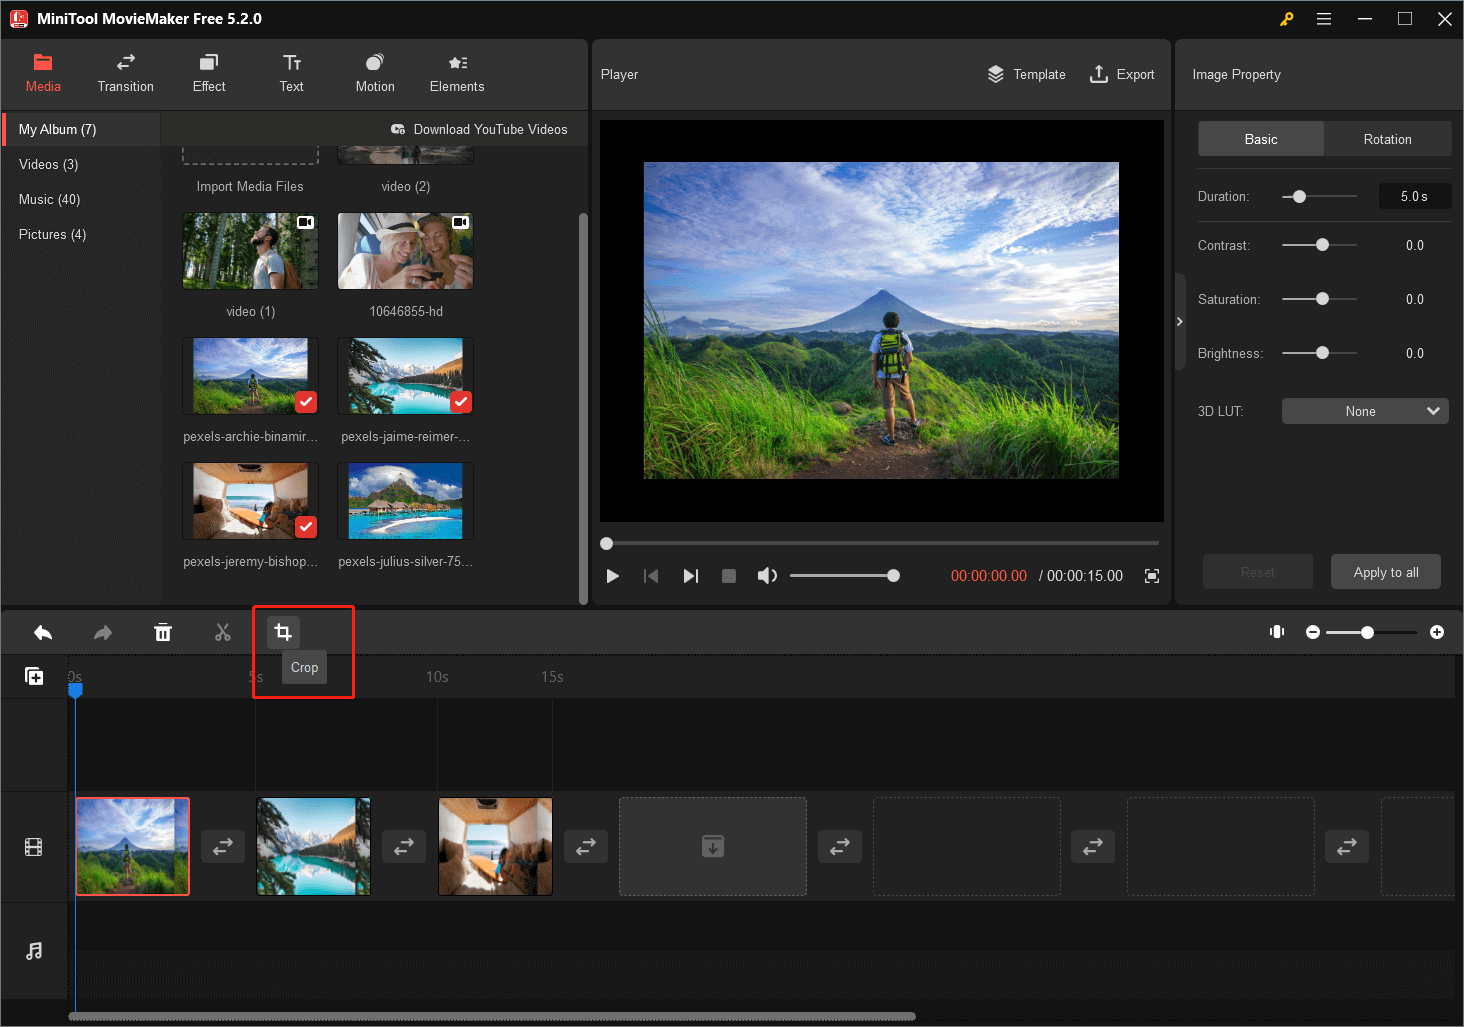The image size is (1464, 1027).
Task: Toggle selection of pexels-julius-silver thumbnail
Action: click(404, 500)
